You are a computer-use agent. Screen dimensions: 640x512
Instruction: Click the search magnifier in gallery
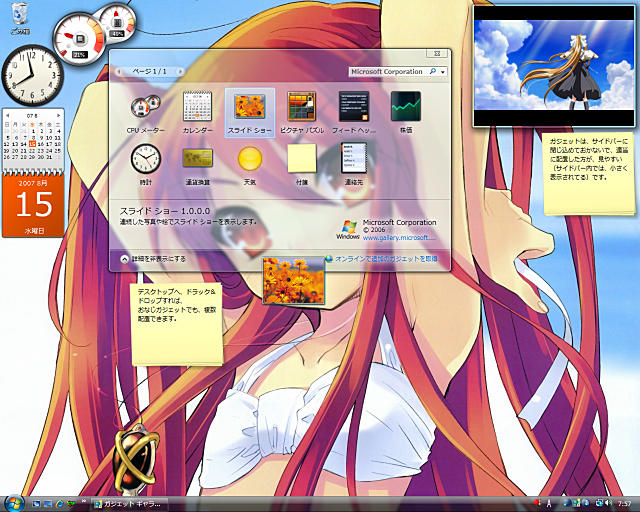pos(433,71)
